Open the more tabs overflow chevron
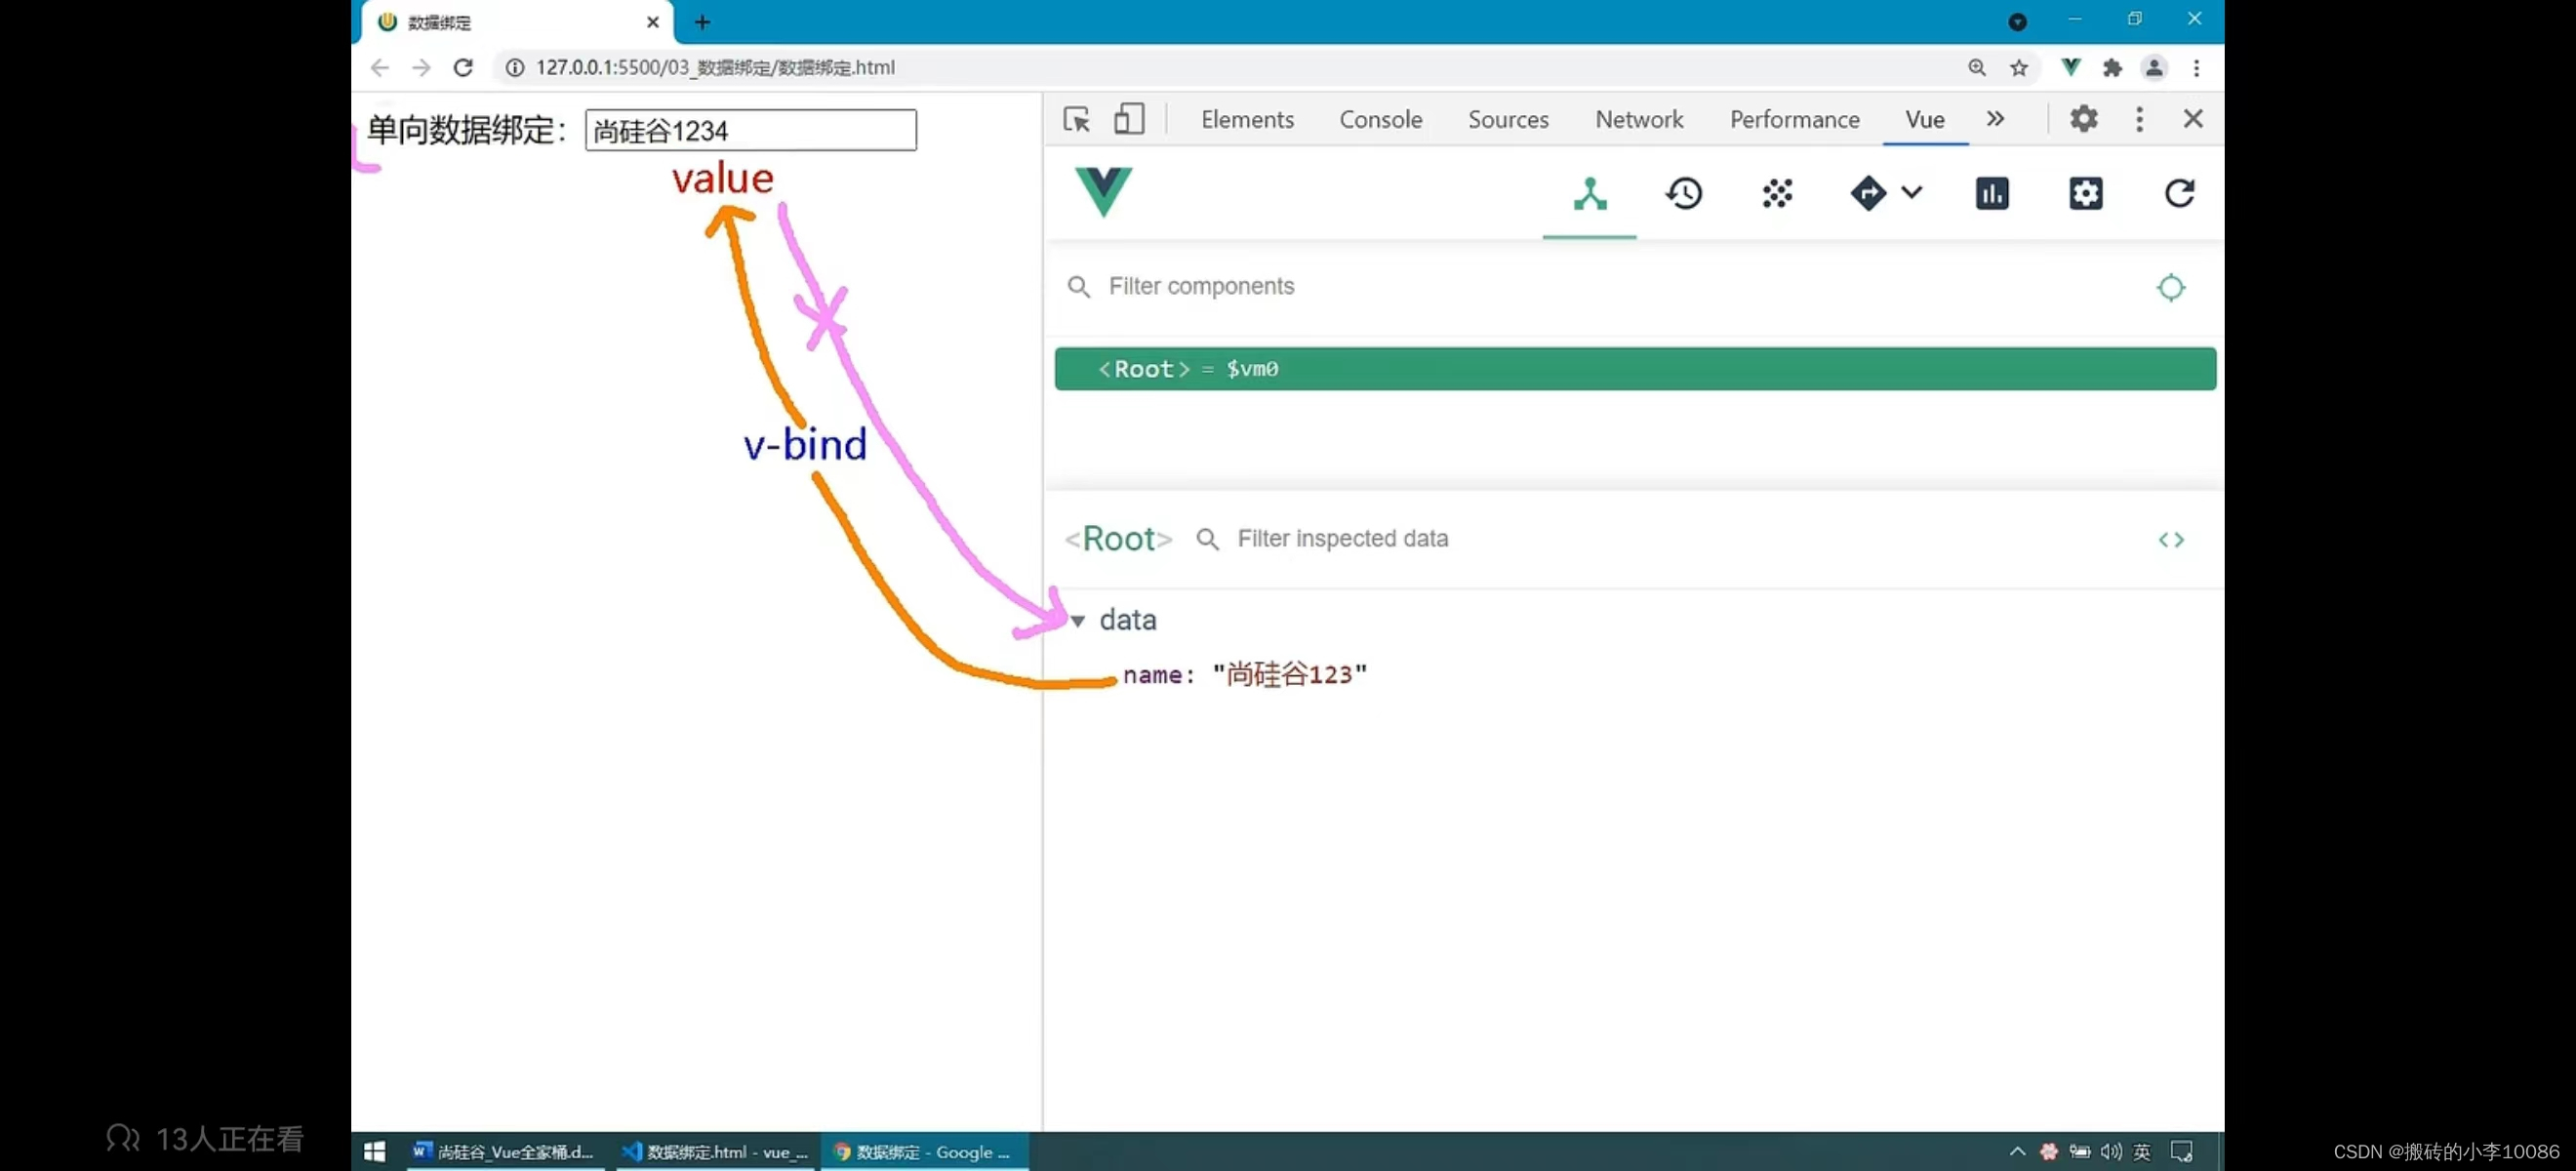Image resolution: width=2576 pixels, height=1171 pixels. (1996, 119)
